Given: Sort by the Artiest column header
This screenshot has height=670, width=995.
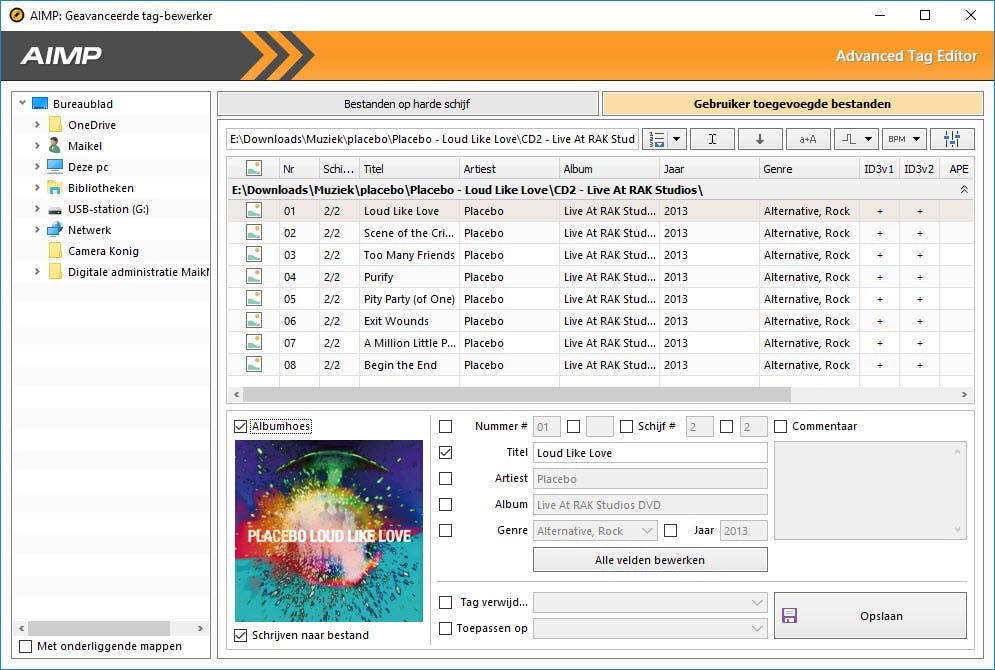Looking at the screenshot, I should (509, 169).
